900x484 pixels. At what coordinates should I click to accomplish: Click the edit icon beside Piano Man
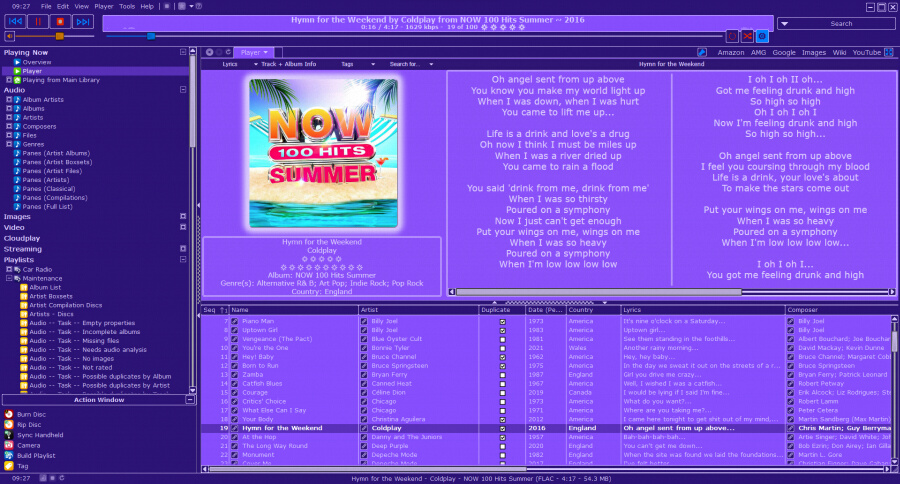[234, 321]
